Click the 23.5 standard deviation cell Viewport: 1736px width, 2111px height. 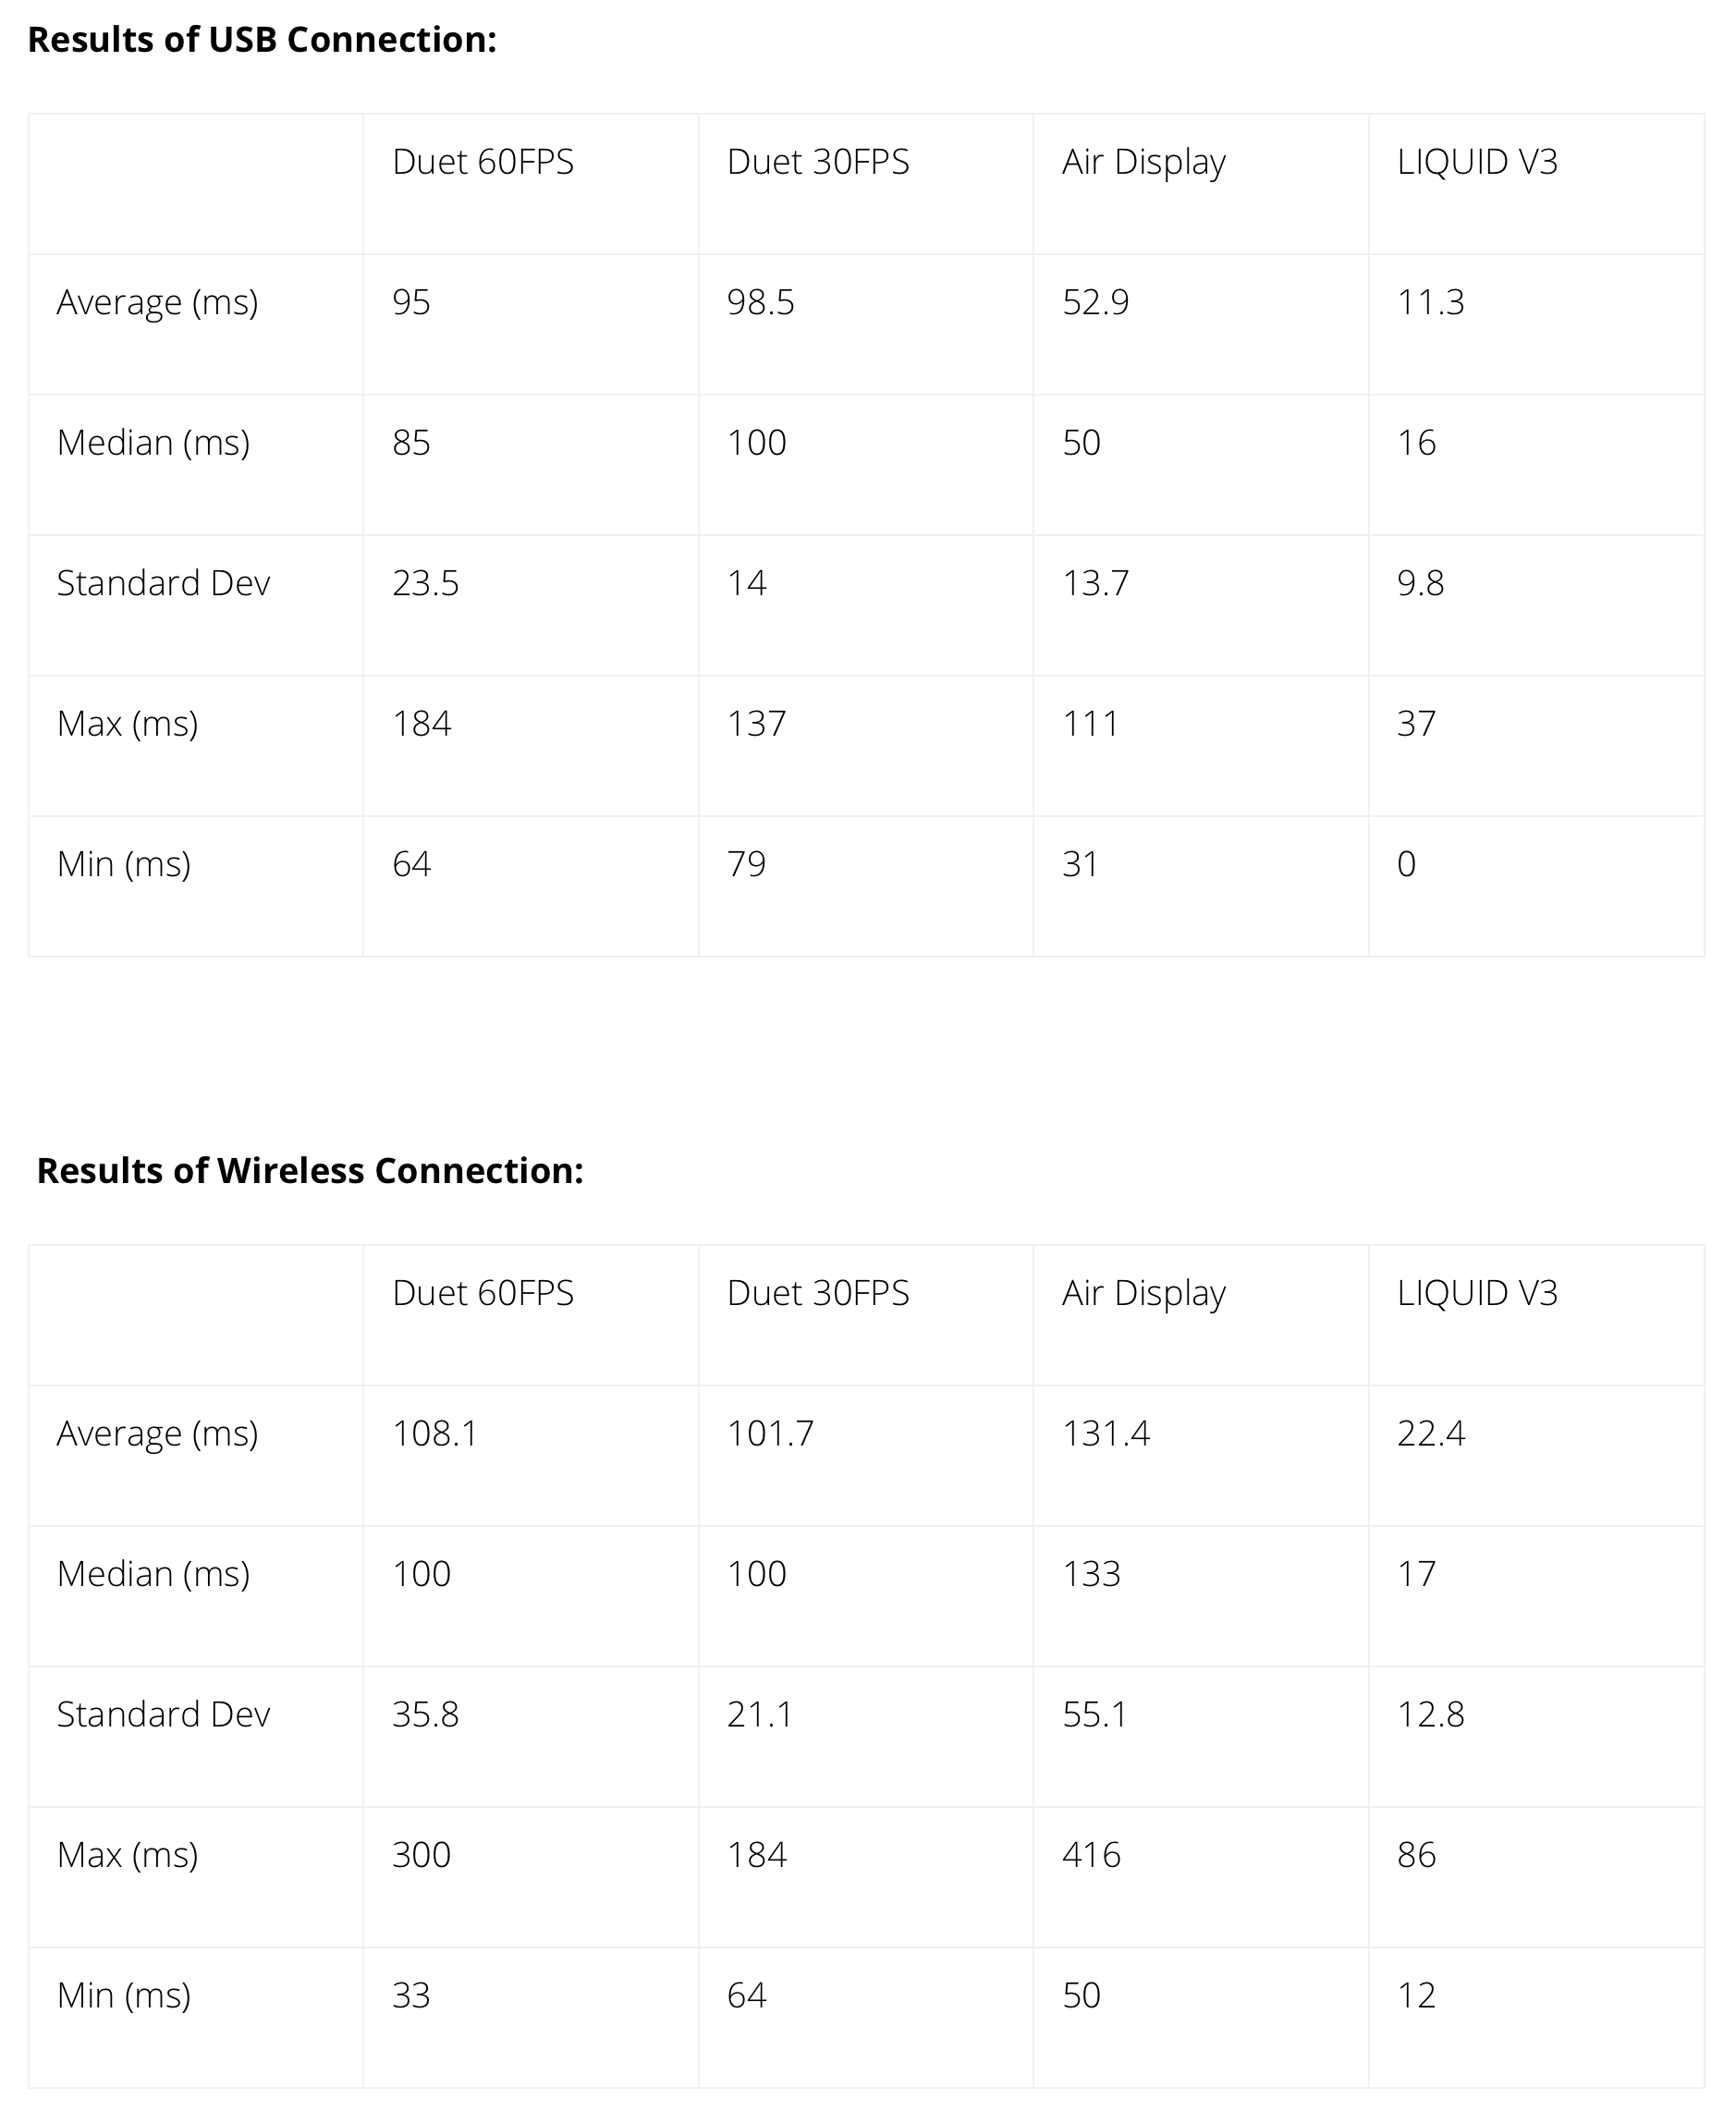(x=425, y=583)
